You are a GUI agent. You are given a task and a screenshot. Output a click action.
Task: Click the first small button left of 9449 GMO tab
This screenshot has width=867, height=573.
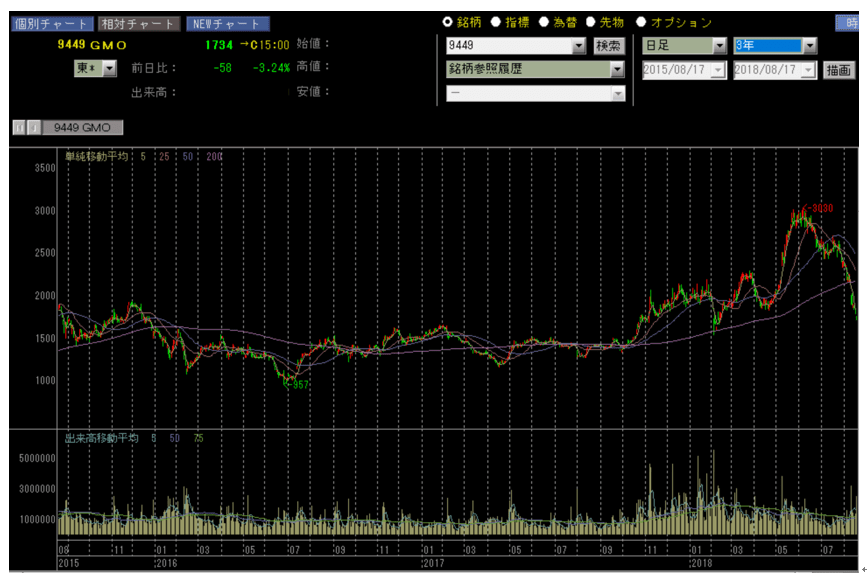18,127
